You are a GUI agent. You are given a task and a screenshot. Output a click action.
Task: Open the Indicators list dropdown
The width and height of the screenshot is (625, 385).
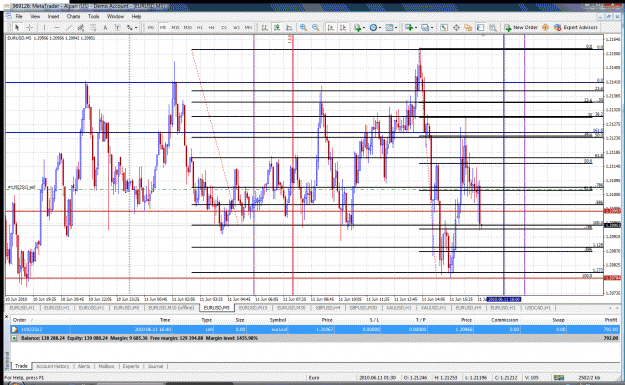point(360,28)
